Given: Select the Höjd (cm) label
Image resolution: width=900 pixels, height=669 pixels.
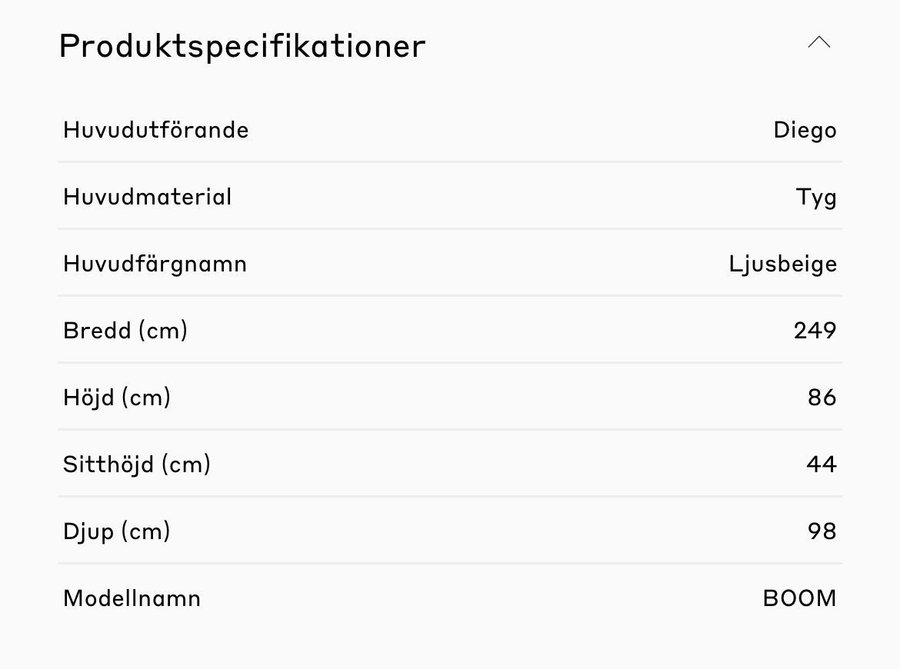Looking at the screenshot, I should click(x=117, y=397).
